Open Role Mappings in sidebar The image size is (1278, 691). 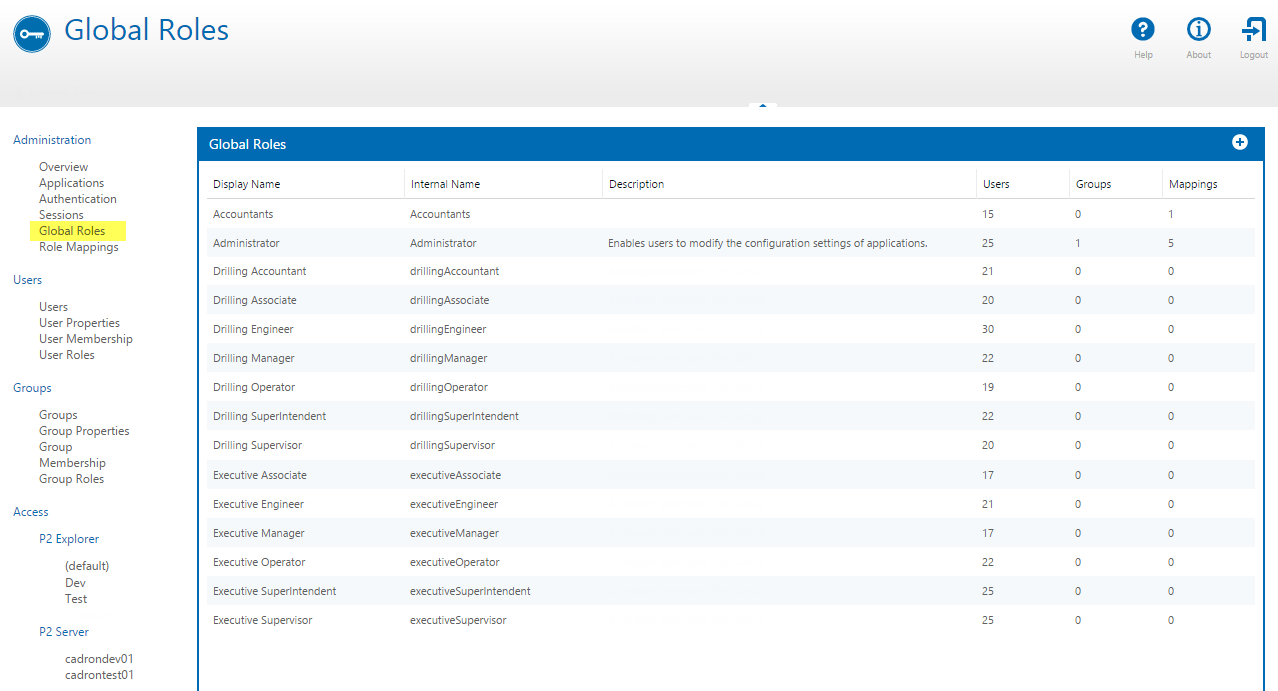click(78, 247)
